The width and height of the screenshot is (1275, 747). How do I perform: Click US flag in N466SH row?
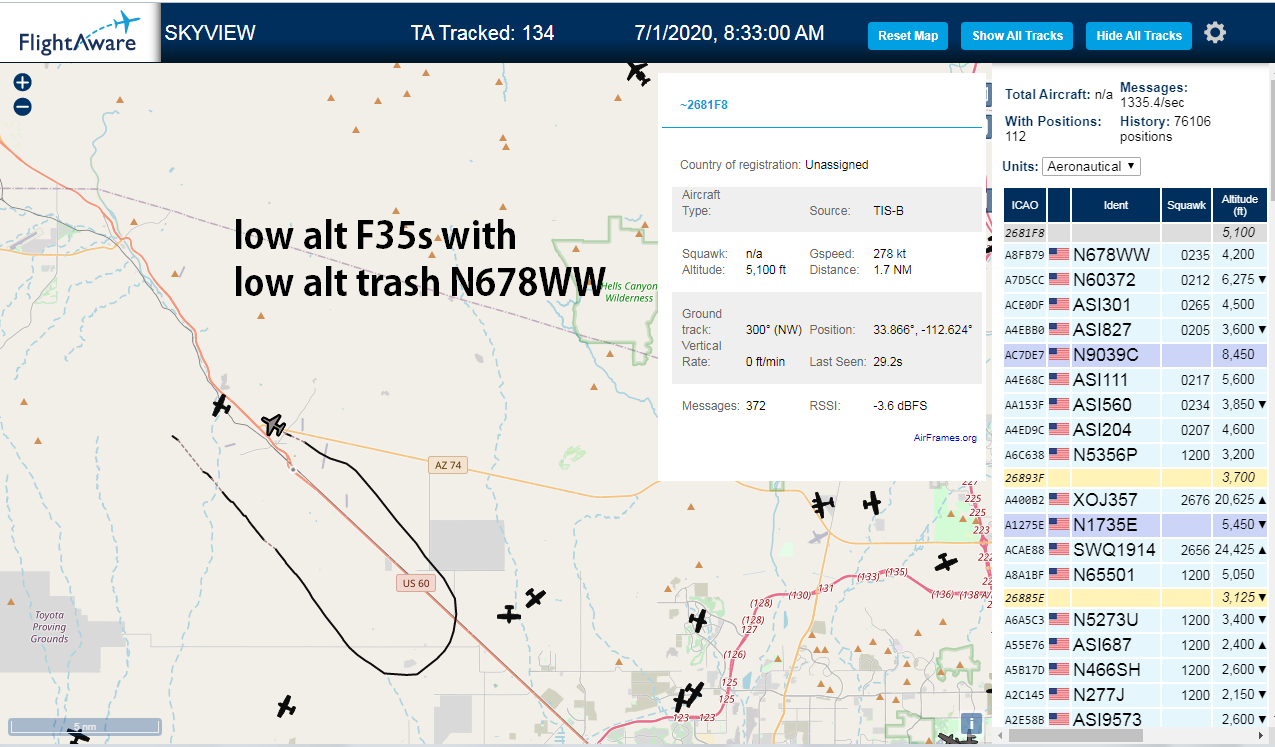coord(1059,670)
